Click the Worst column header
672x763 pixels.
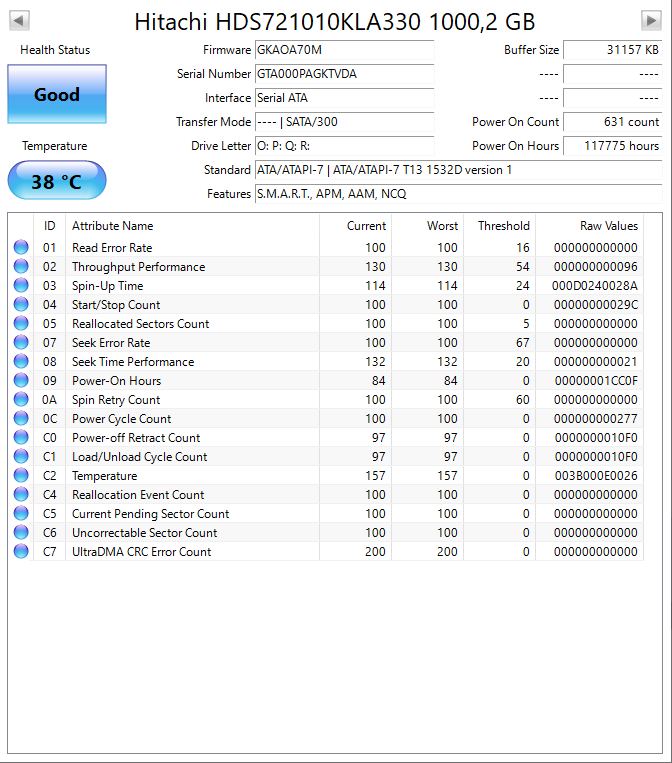point(428,226)
